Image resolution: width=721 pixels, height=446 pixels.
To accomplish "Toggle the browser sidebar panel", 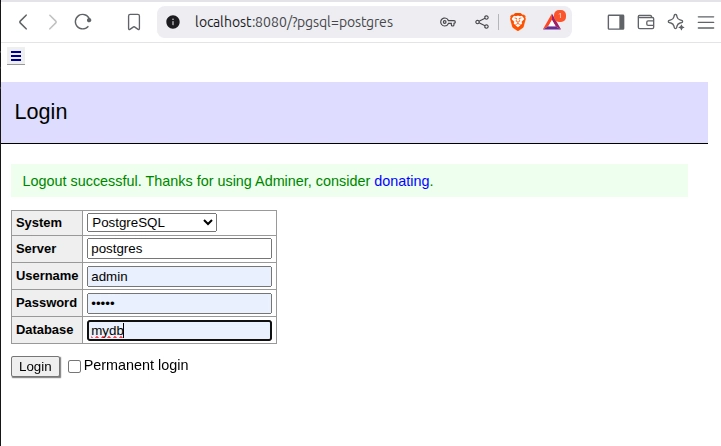I will pos(616,22).
